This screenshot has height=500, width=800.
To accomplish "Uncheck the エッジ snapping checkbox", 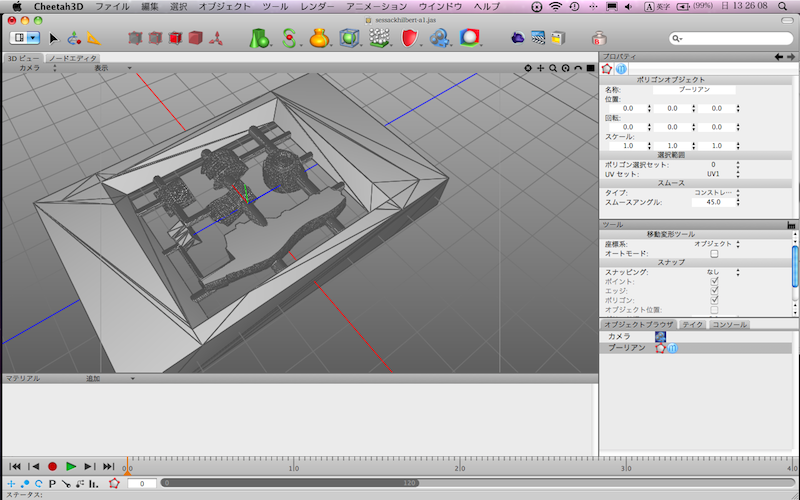I will tap(714, 291).
